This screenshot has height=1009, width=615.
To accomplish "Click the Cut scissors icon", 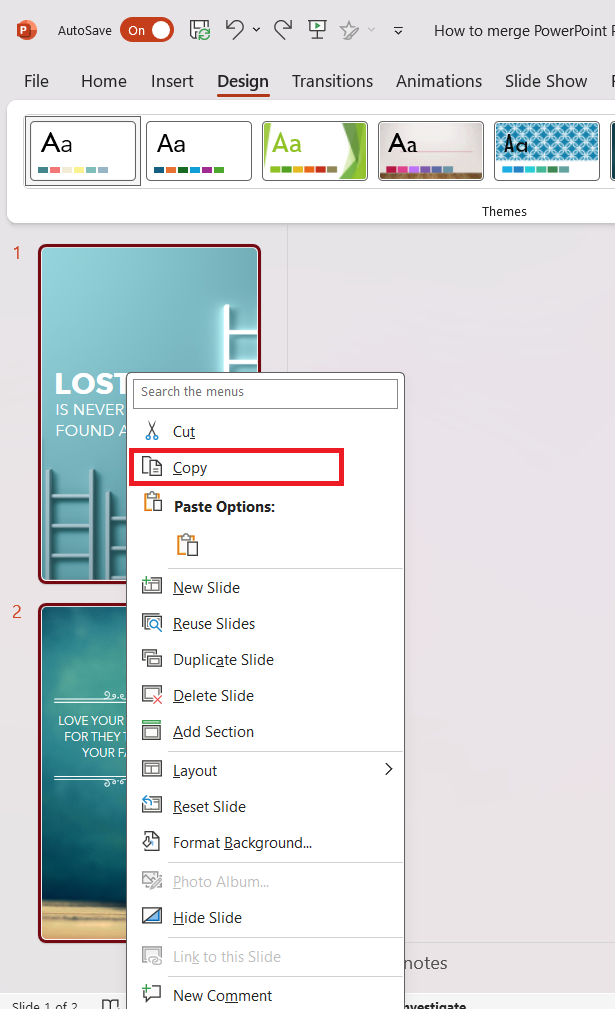I will click(152, 430).
